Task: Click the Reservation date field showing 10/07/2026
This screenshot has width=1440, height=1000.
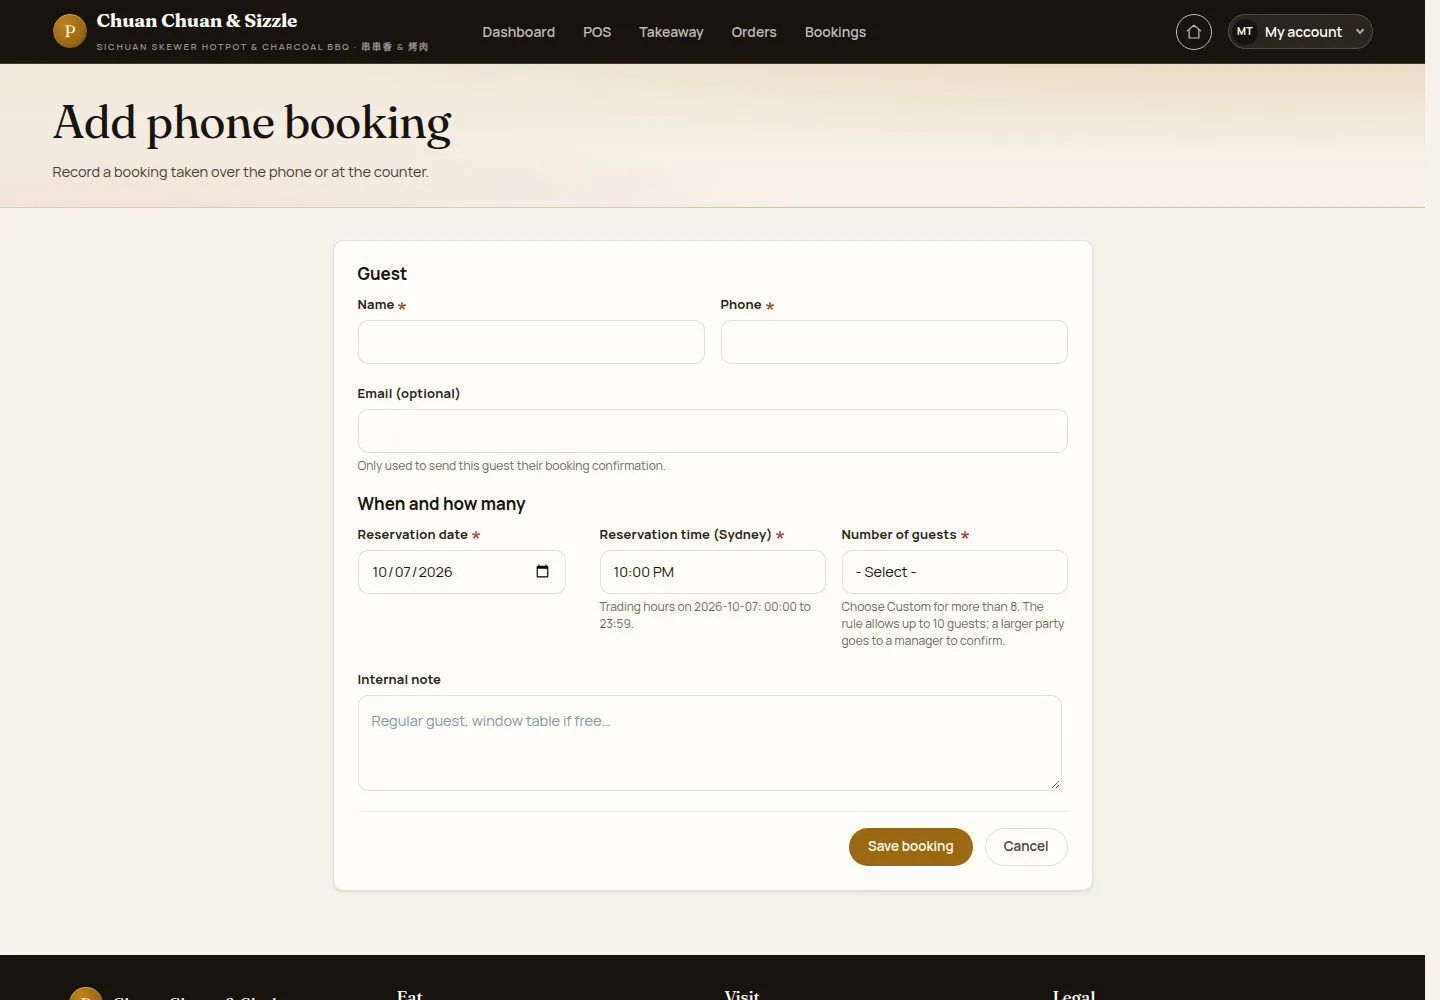Action: (461, 572)
